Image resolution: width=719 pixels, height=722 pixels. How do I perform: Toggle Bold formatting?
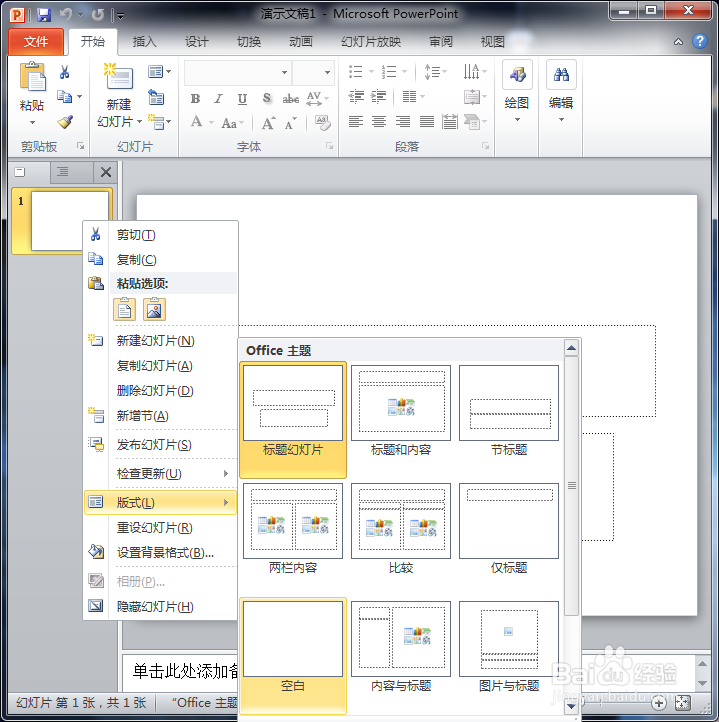[195, 99]
